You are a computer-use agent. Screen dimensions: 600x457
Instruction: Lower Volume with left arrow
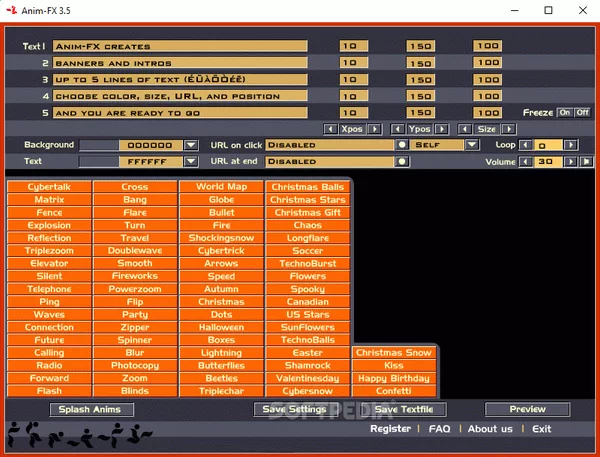[526, 162]
